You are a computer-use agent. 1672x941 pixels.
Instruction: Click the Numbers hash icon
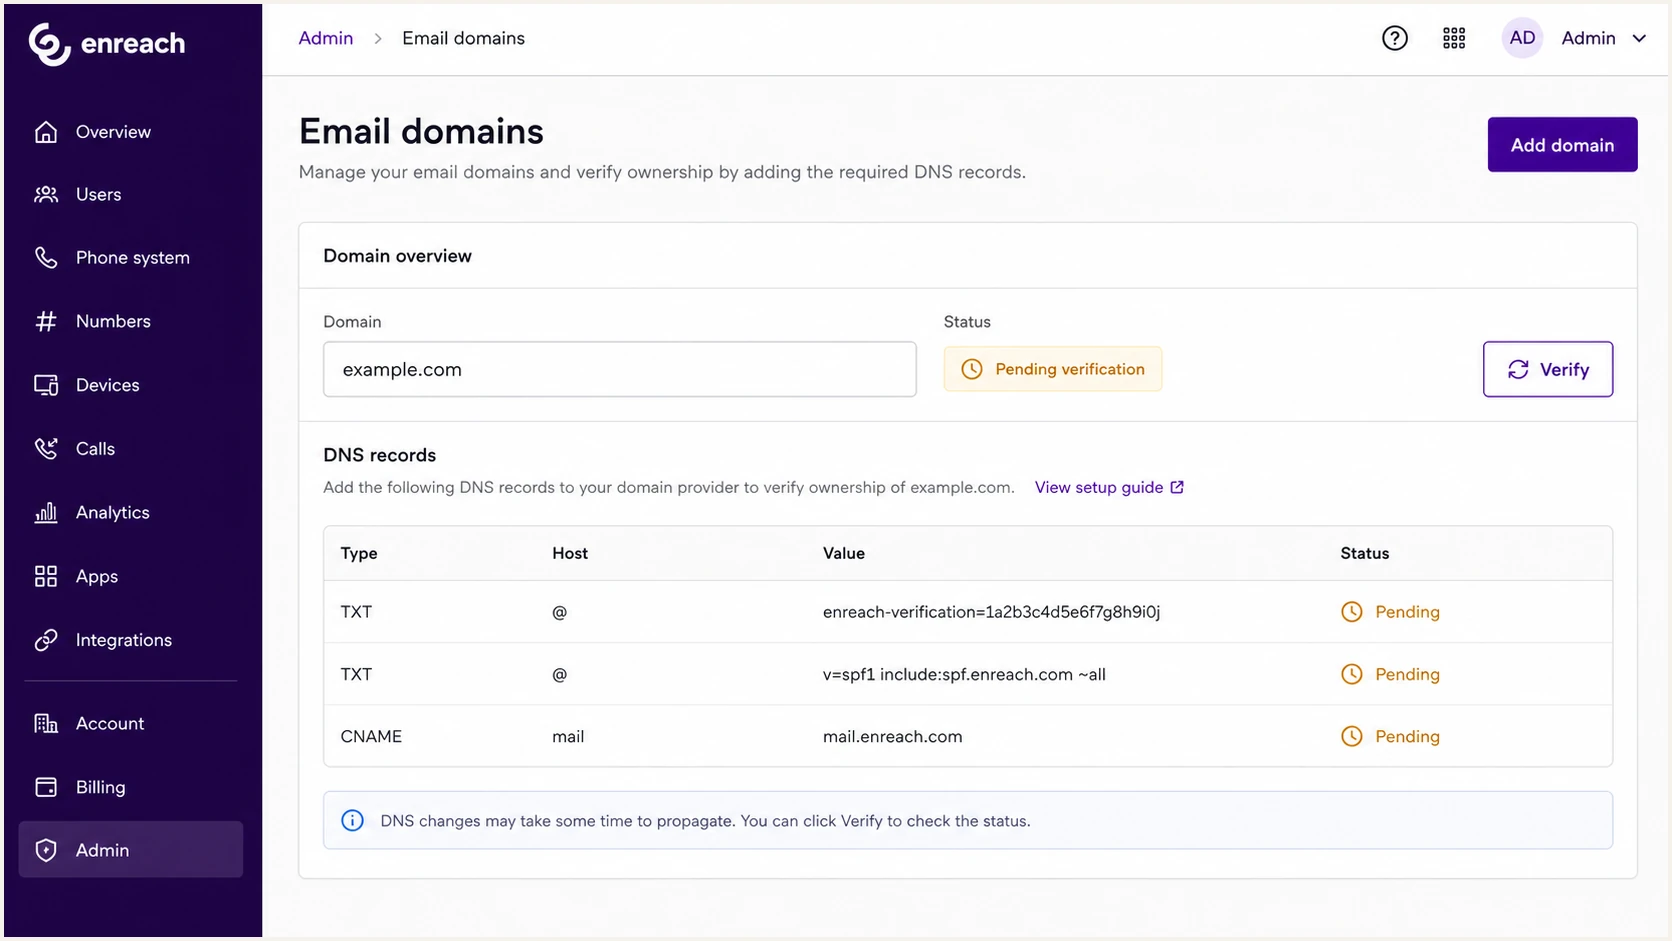(46, 322)
